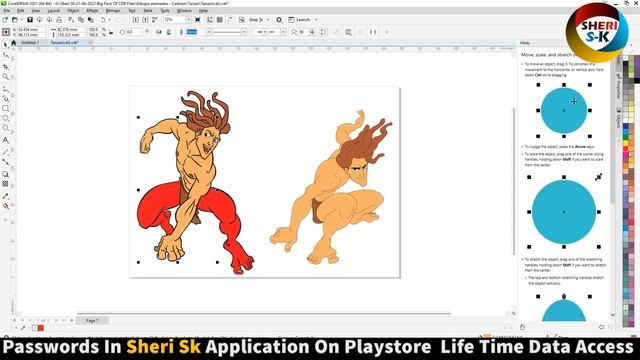640x360 pixels.
Task: Click the Full-screen preview icon
Action: point(198,20)
